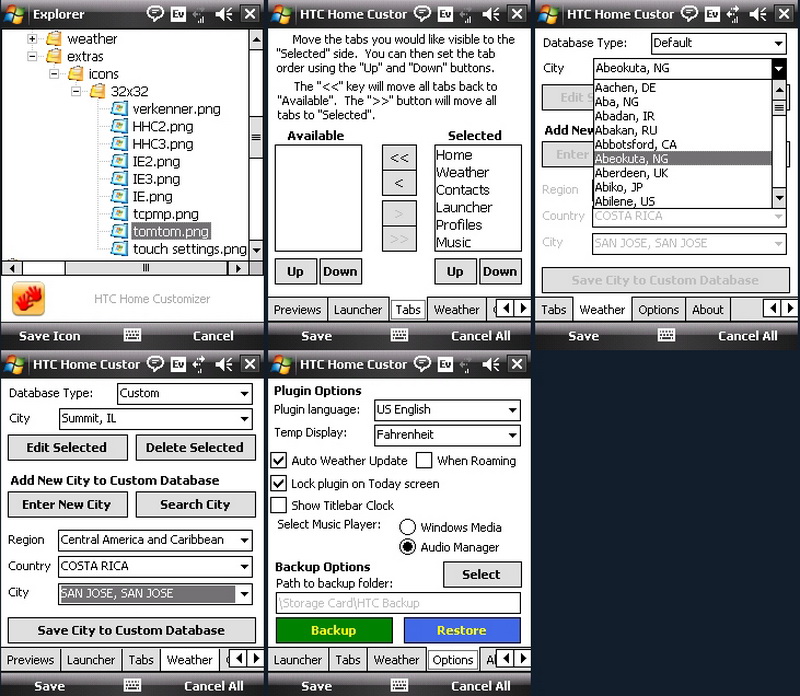The width and height of the screenshot is (800, 696).
Task: Click the Save Icon softkey
Action: (x=49, y=336)
